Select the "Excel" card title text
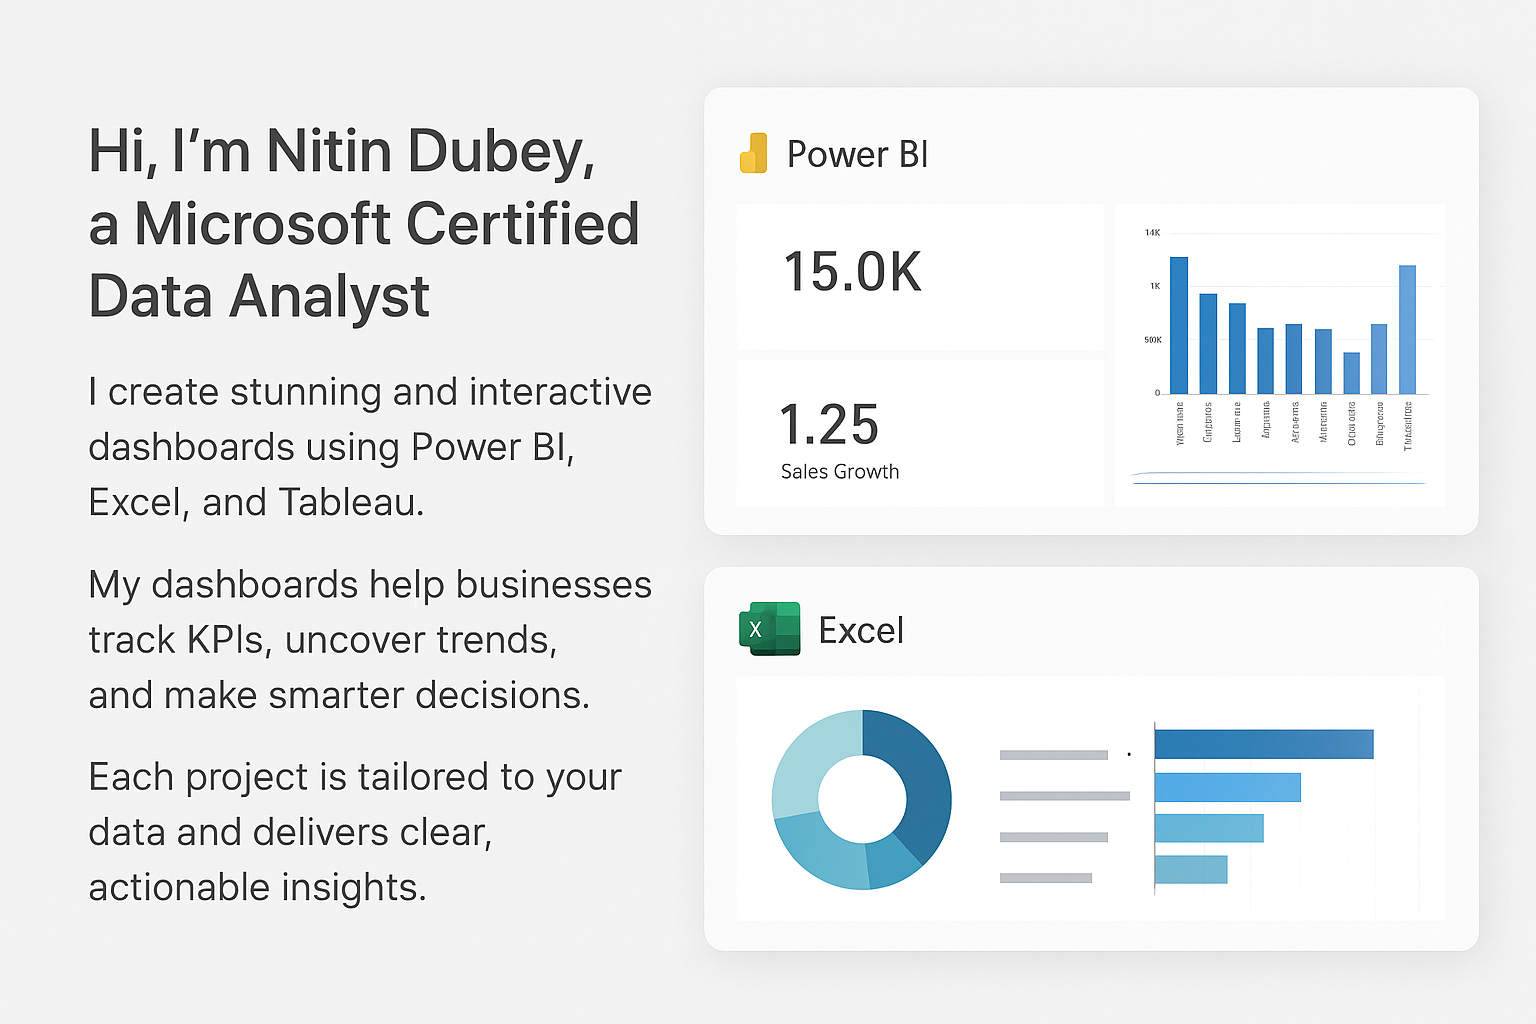The width and height of the screenshot is (1536, 1024). [861, 631]
